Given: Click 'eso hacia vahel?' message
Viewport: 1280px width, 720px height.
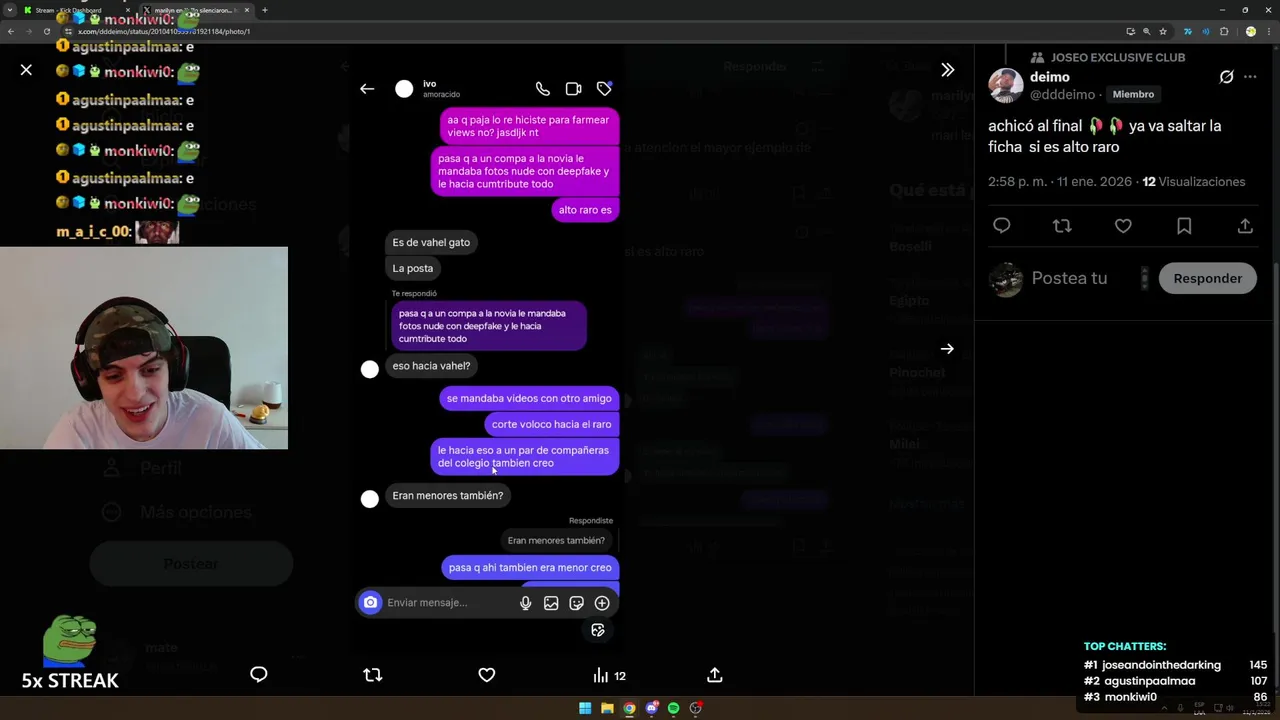Looking at the screenshot, I should click(x=431, y=366).
